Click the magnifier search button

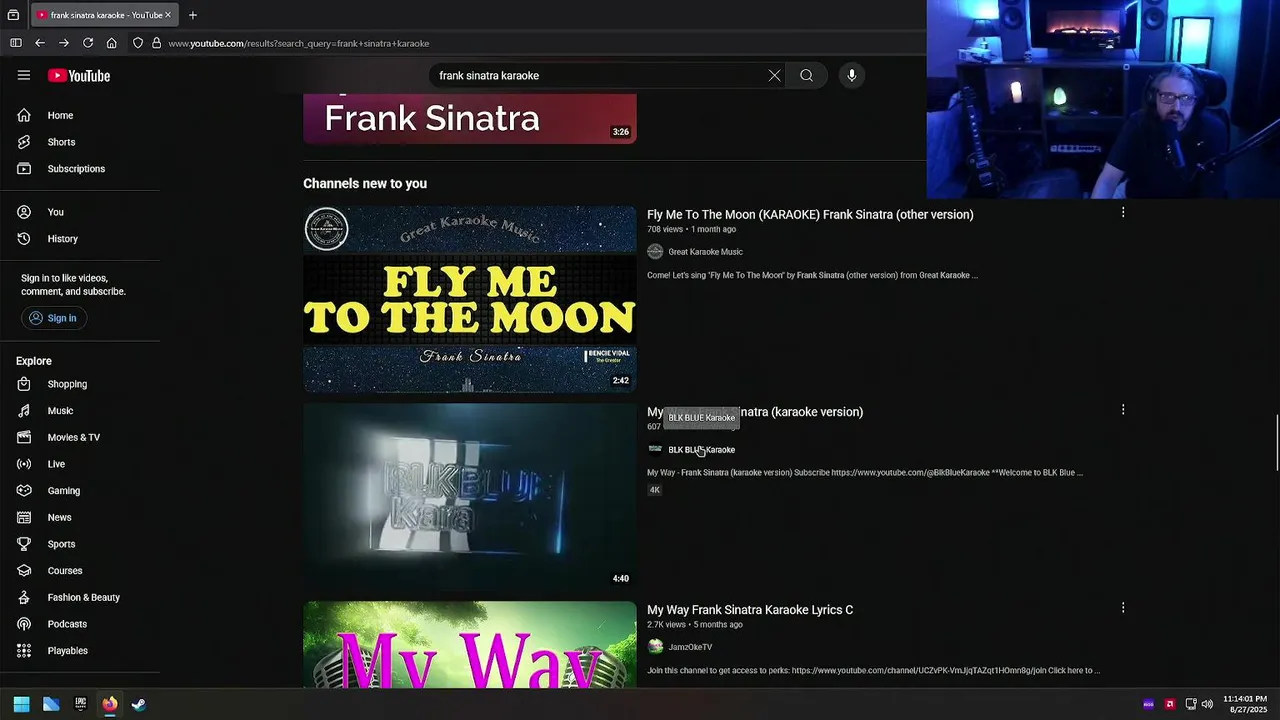[x=806, y=75]
